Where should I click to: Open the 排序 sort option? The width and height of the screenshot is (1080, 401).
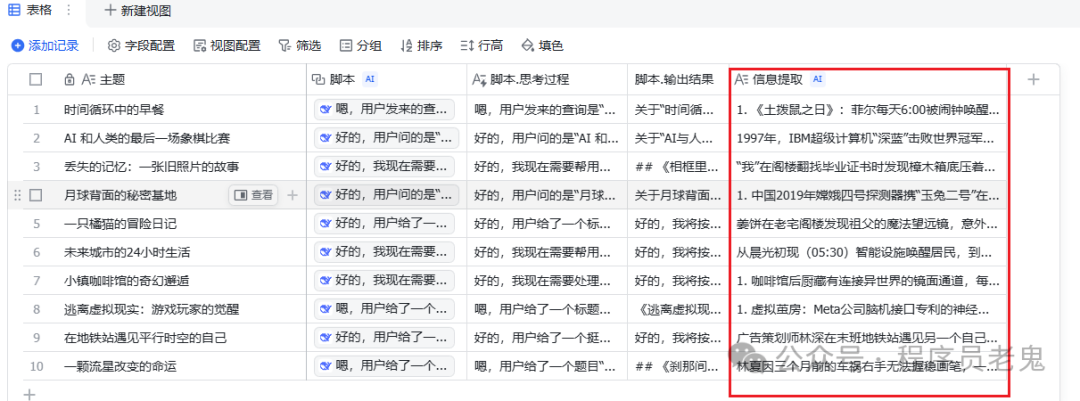(421, 46)
